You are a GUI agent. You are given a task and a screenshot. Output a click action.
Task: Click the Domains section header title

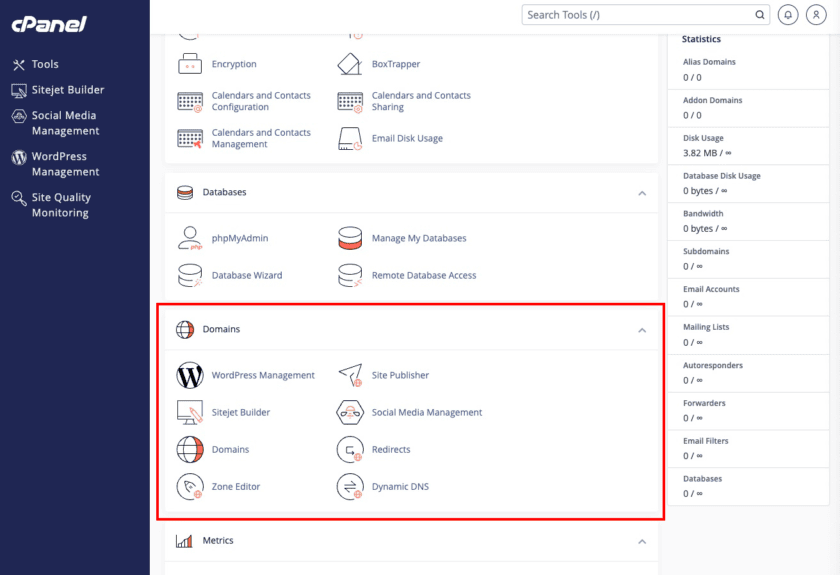tap(221, 329)
